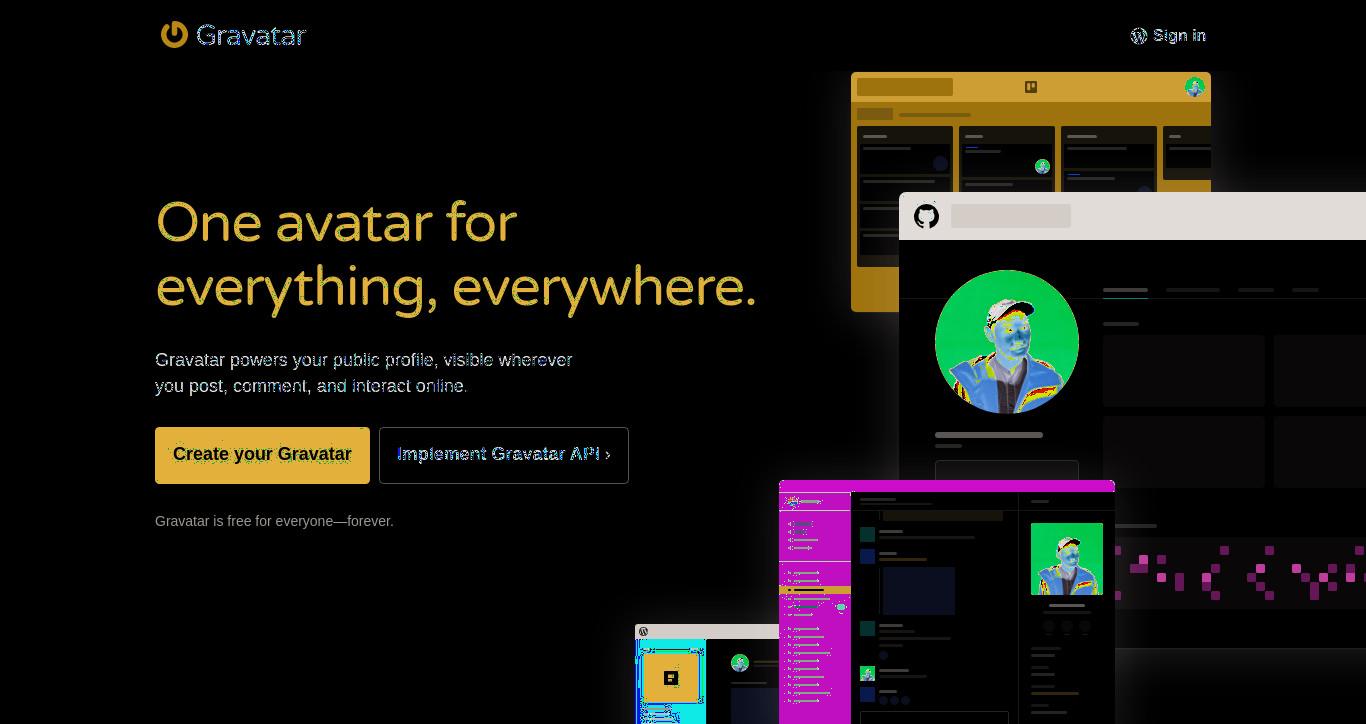Open Implement Gravatar API link

[x=504, y=455]
